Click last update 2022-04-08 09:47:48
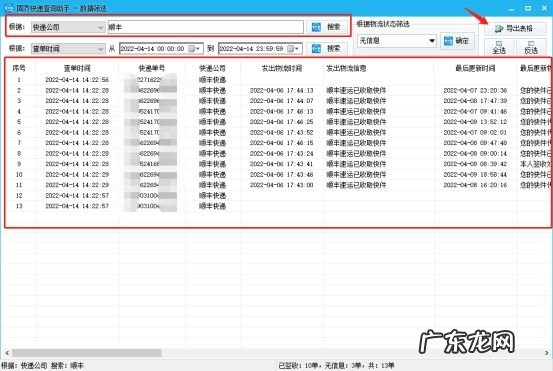Image resolution: width=553 pixels, height=371 pixels. pos(475,143)
